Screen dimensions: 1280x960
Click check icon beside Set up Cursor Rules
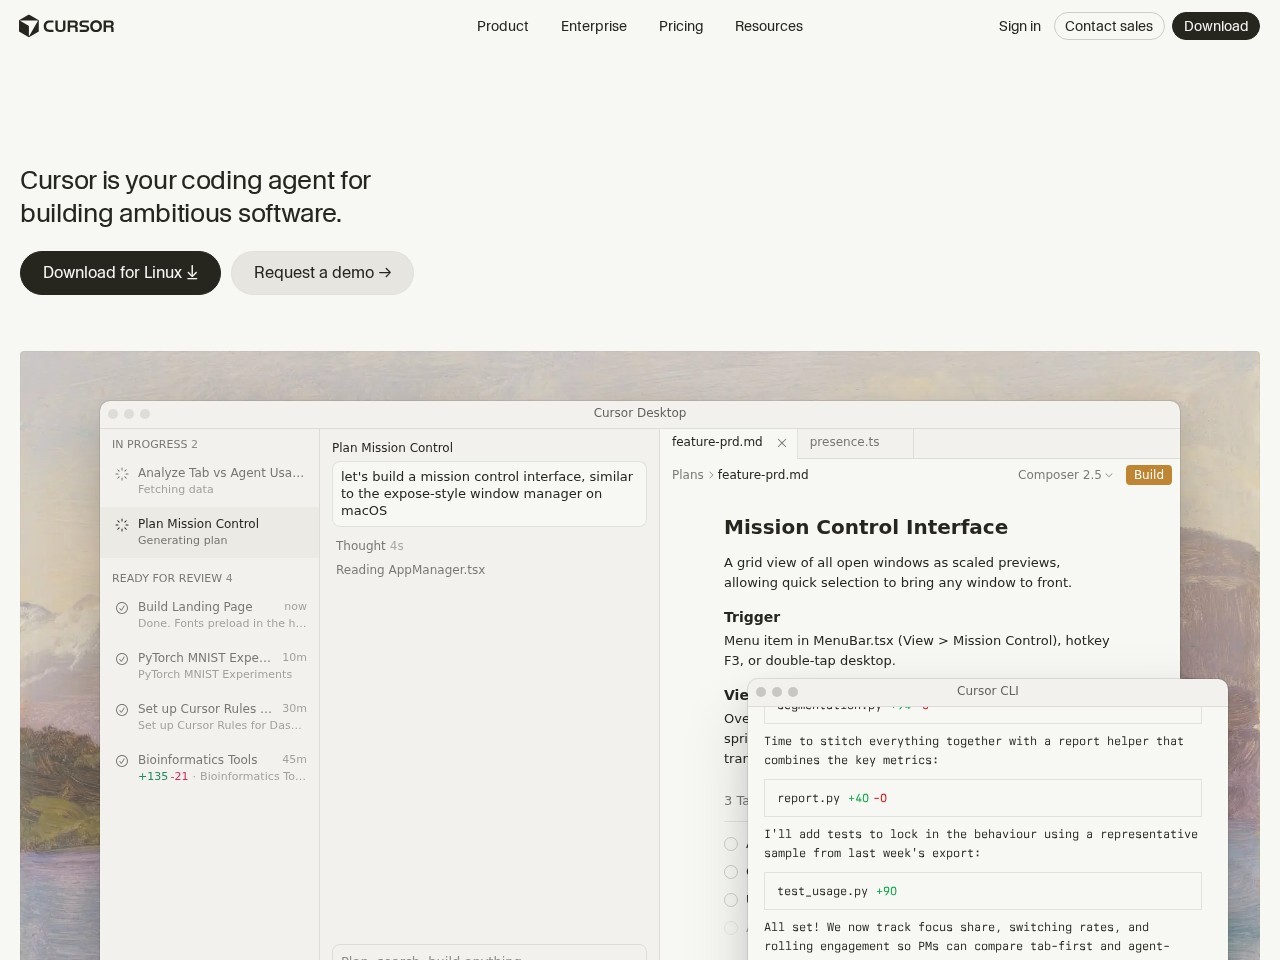point(122,710)
